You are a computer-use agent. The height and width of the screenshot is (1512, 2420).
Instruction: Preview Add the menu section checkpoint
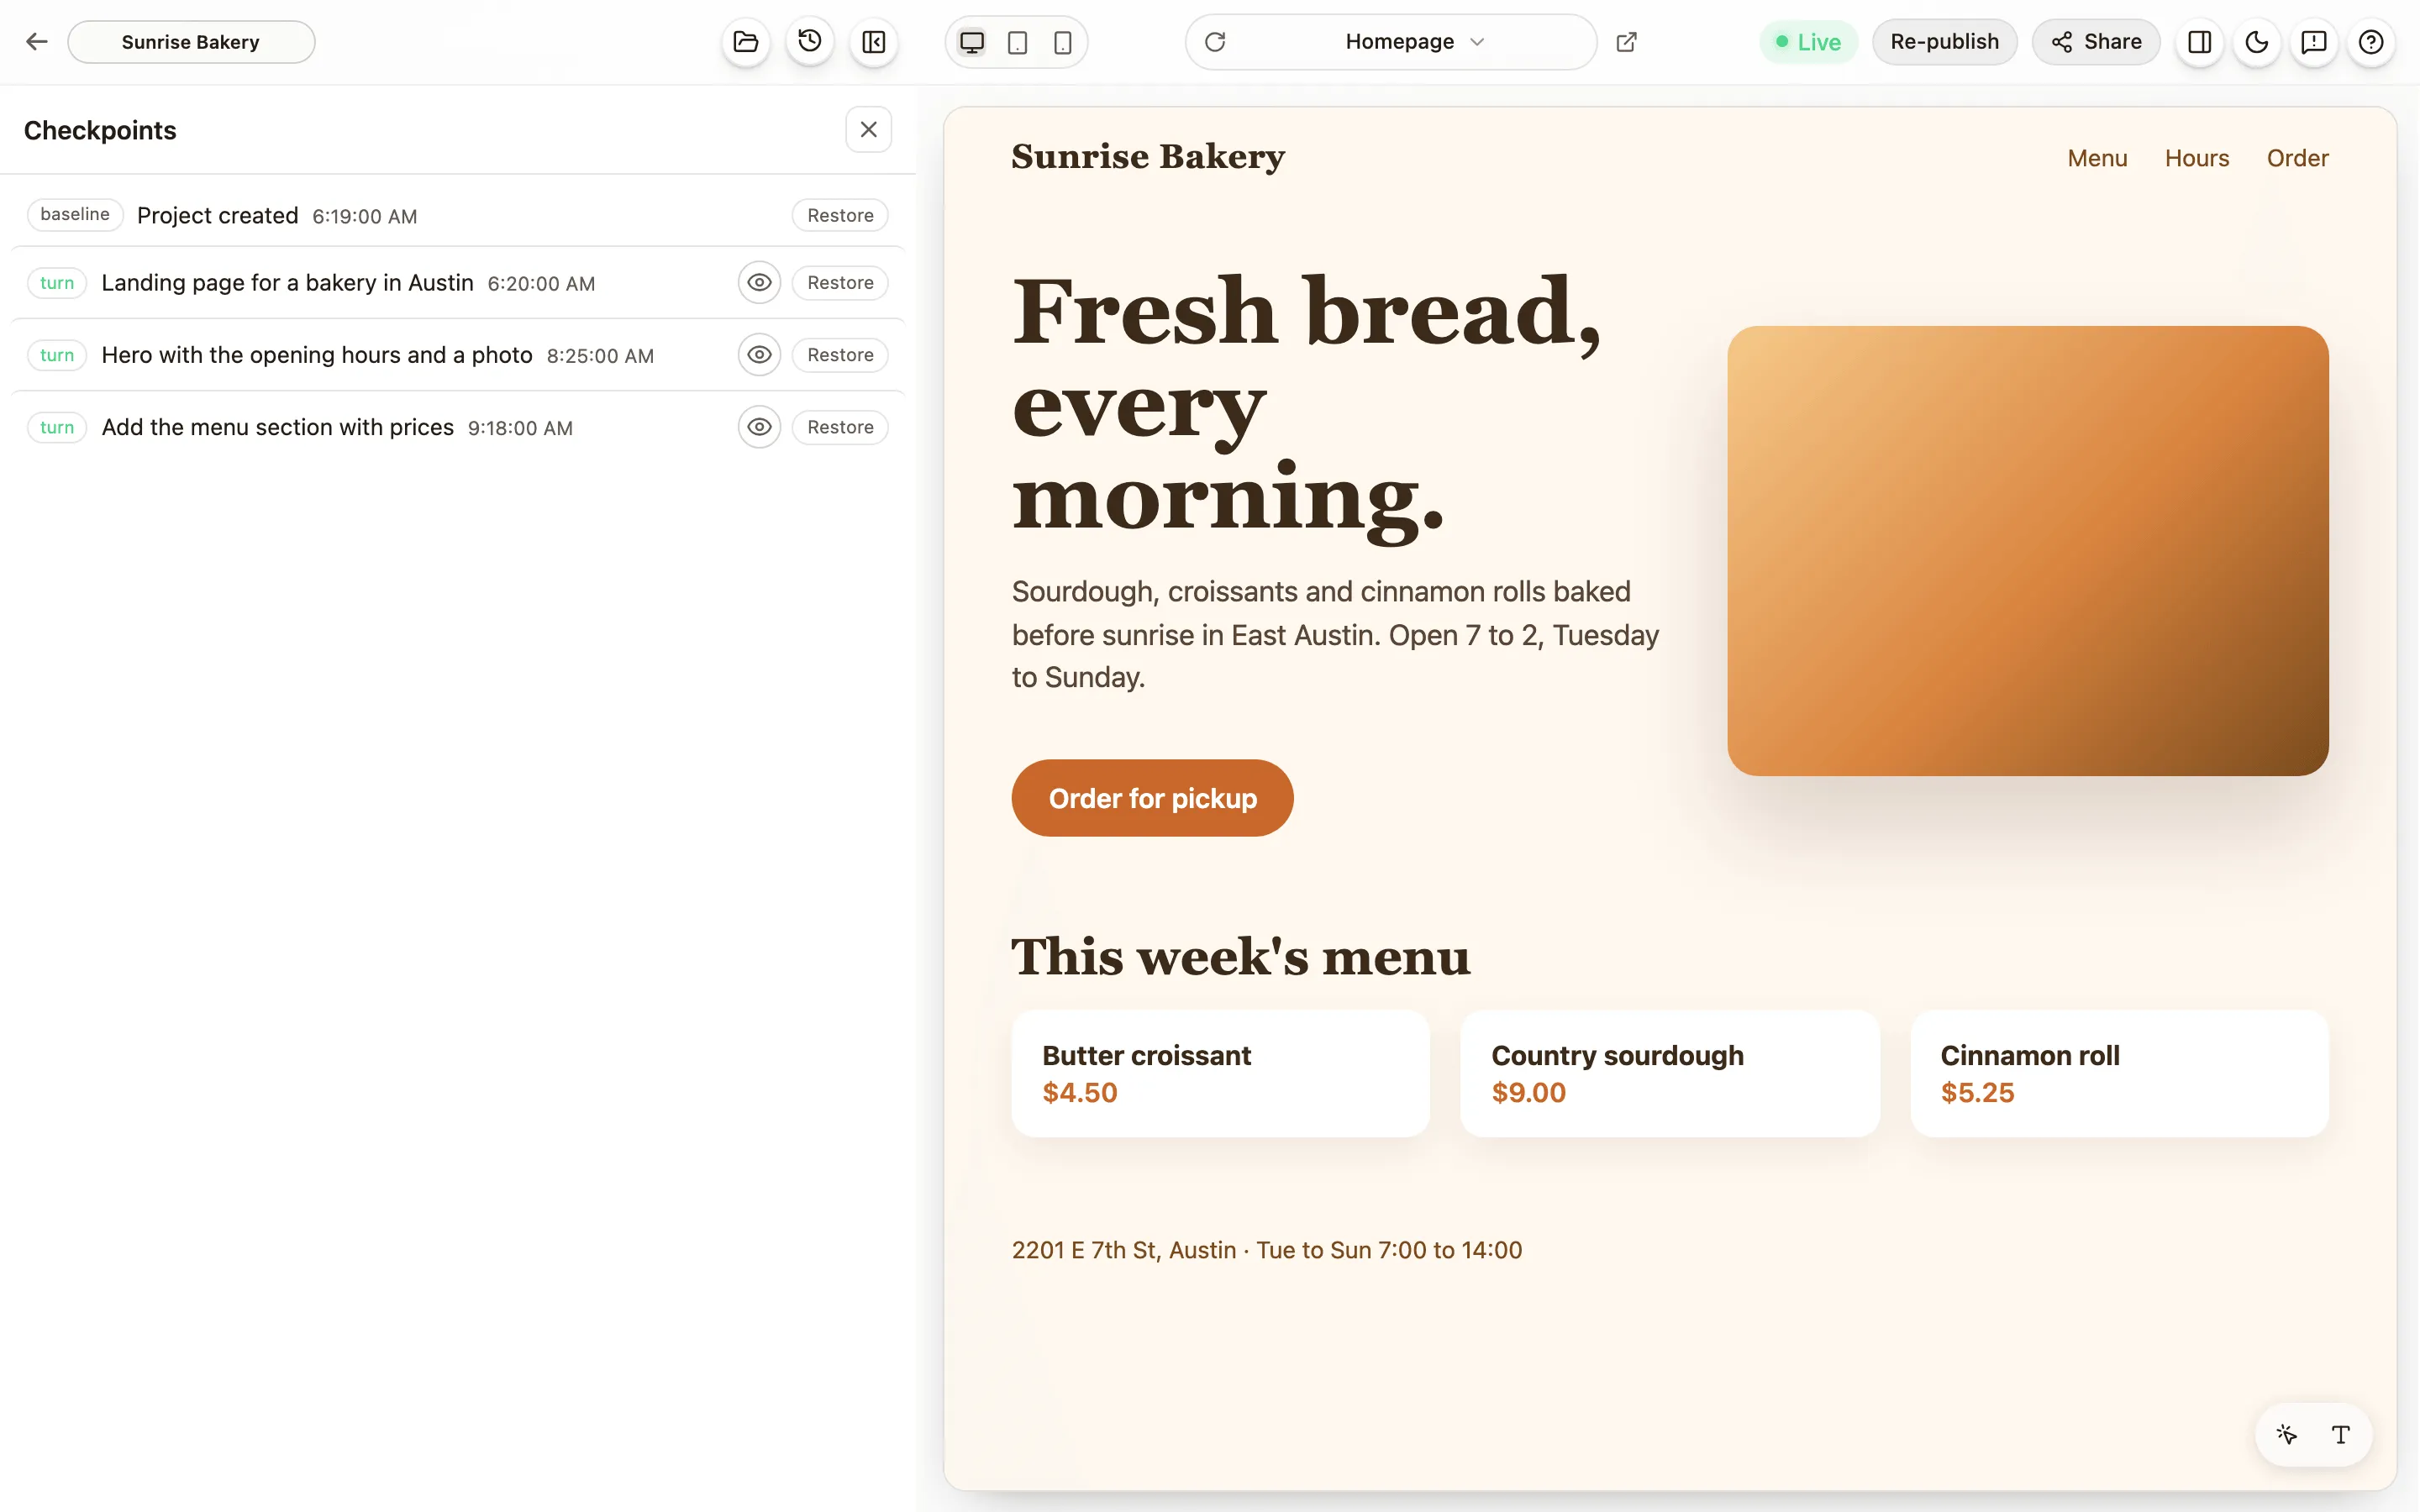click(x=759, y=427)
